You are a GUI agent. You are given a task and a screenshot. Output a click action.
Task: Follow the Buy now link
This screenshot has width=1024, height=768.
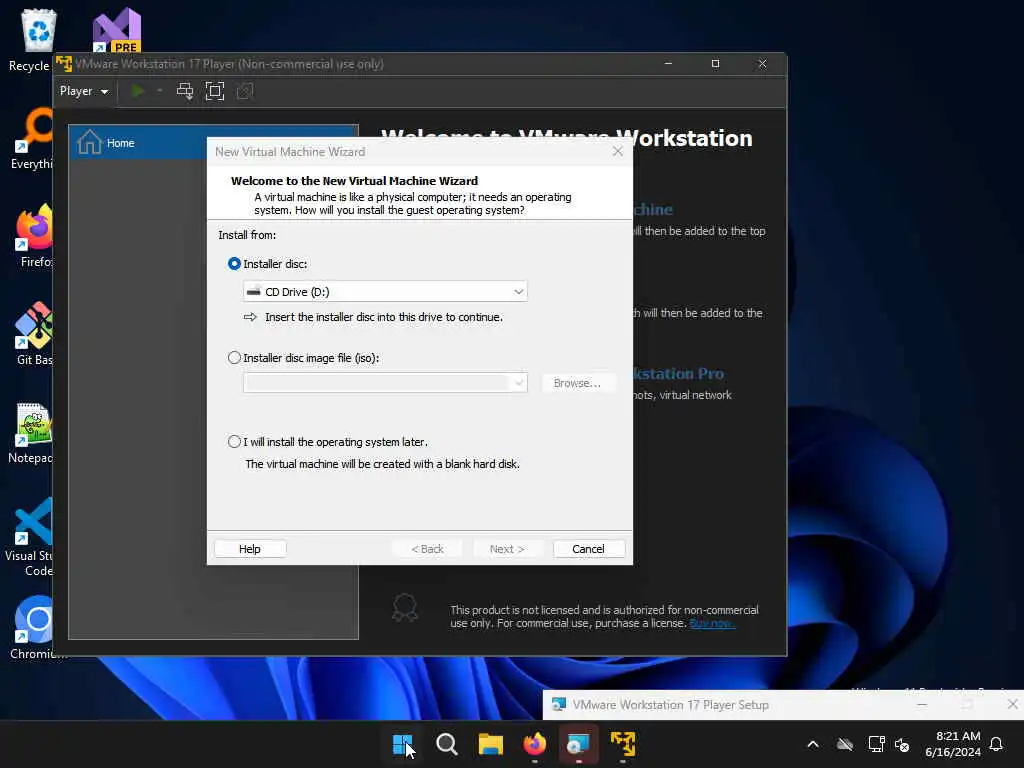point(712,624)
